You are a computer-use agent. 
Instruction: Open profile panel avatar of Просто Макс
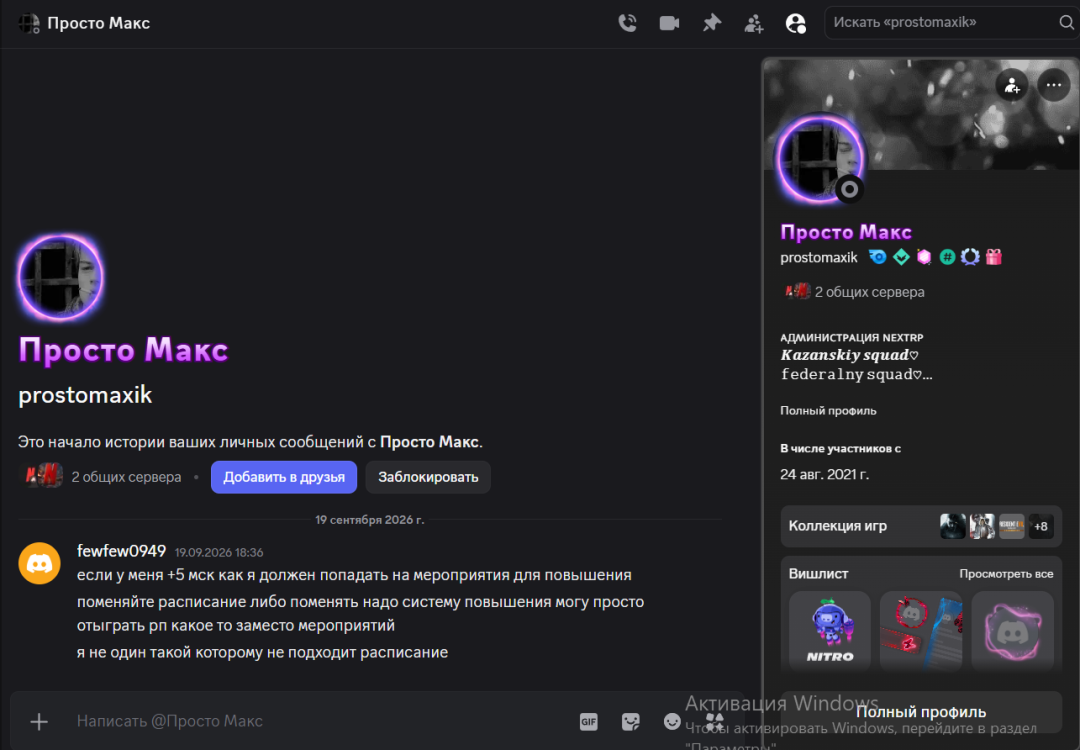tap(820, 158)
